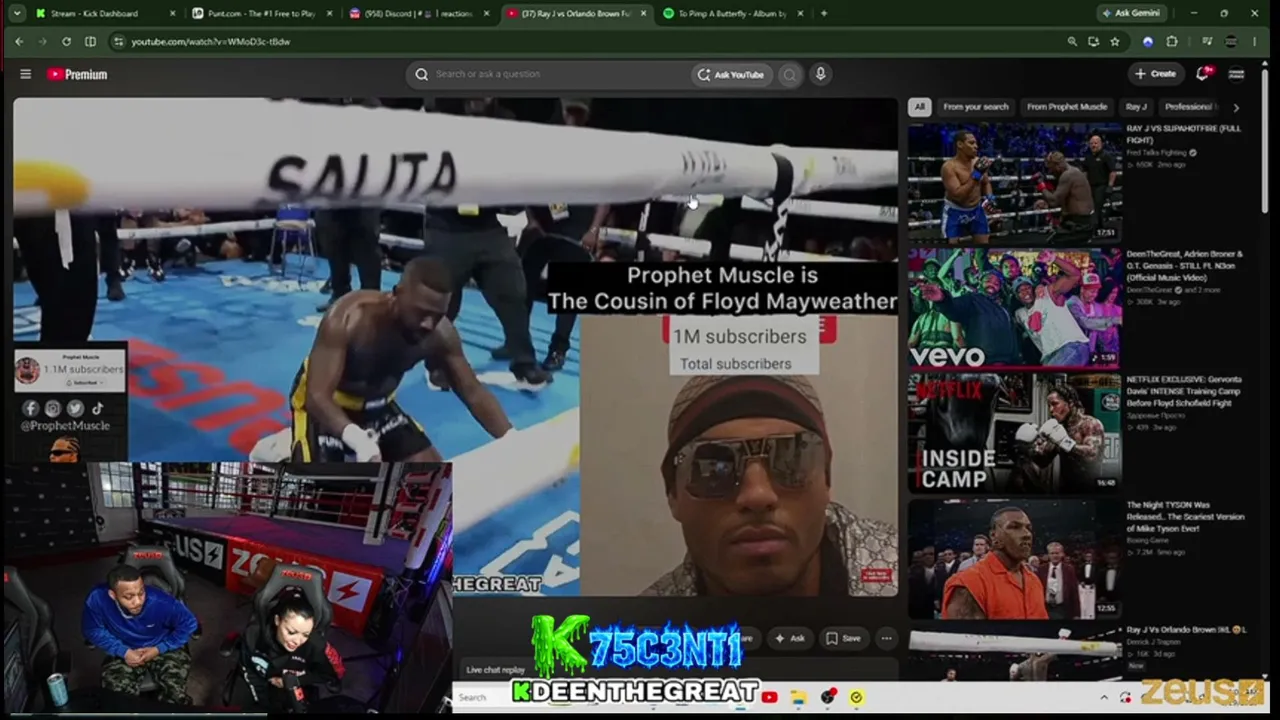This screenshot has height=720, width=1280.
Task: Open a new browser tab
Action: click(x=824, y=13)
